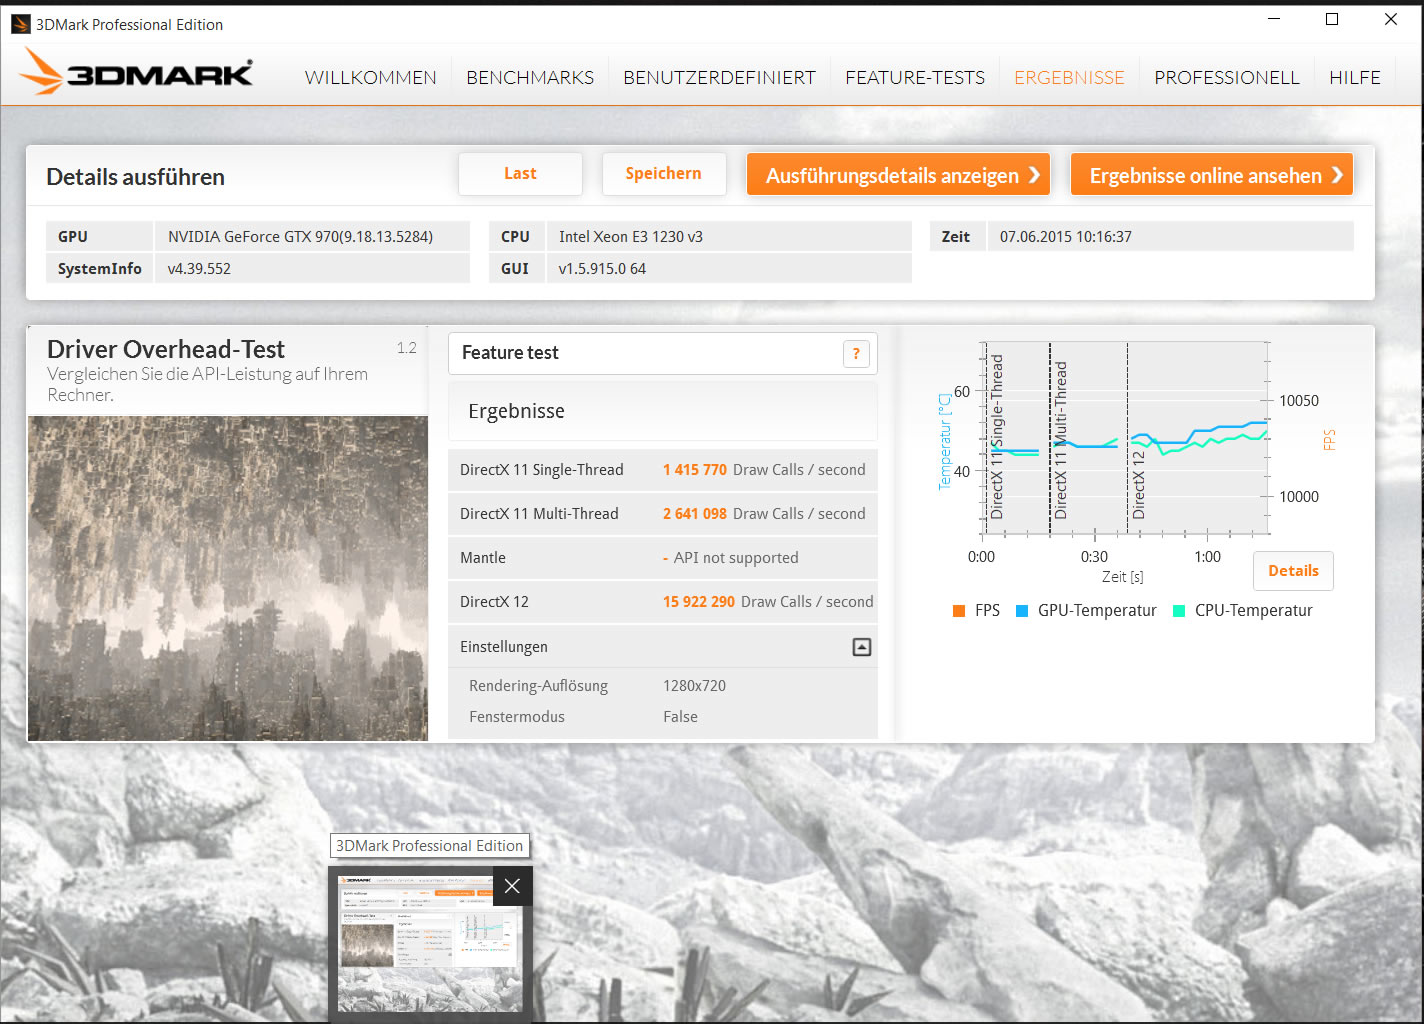Select the ERGEBNISSE tab
The height and width of the screenshot is (1024, 1424).
1069,77
